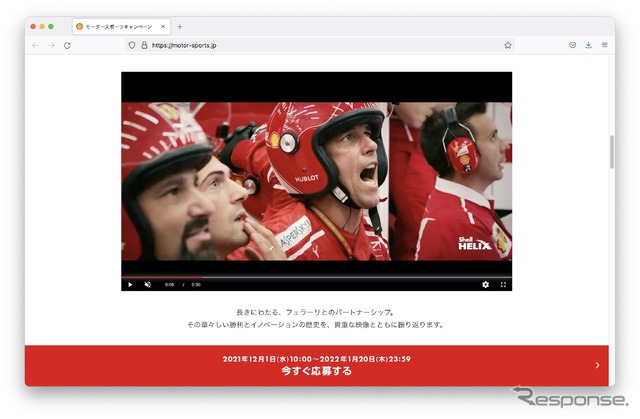The image size is (640, 419).
Task: Click the right chevron on the red banner
Action: pyautogui.click(x=597, y=365)
